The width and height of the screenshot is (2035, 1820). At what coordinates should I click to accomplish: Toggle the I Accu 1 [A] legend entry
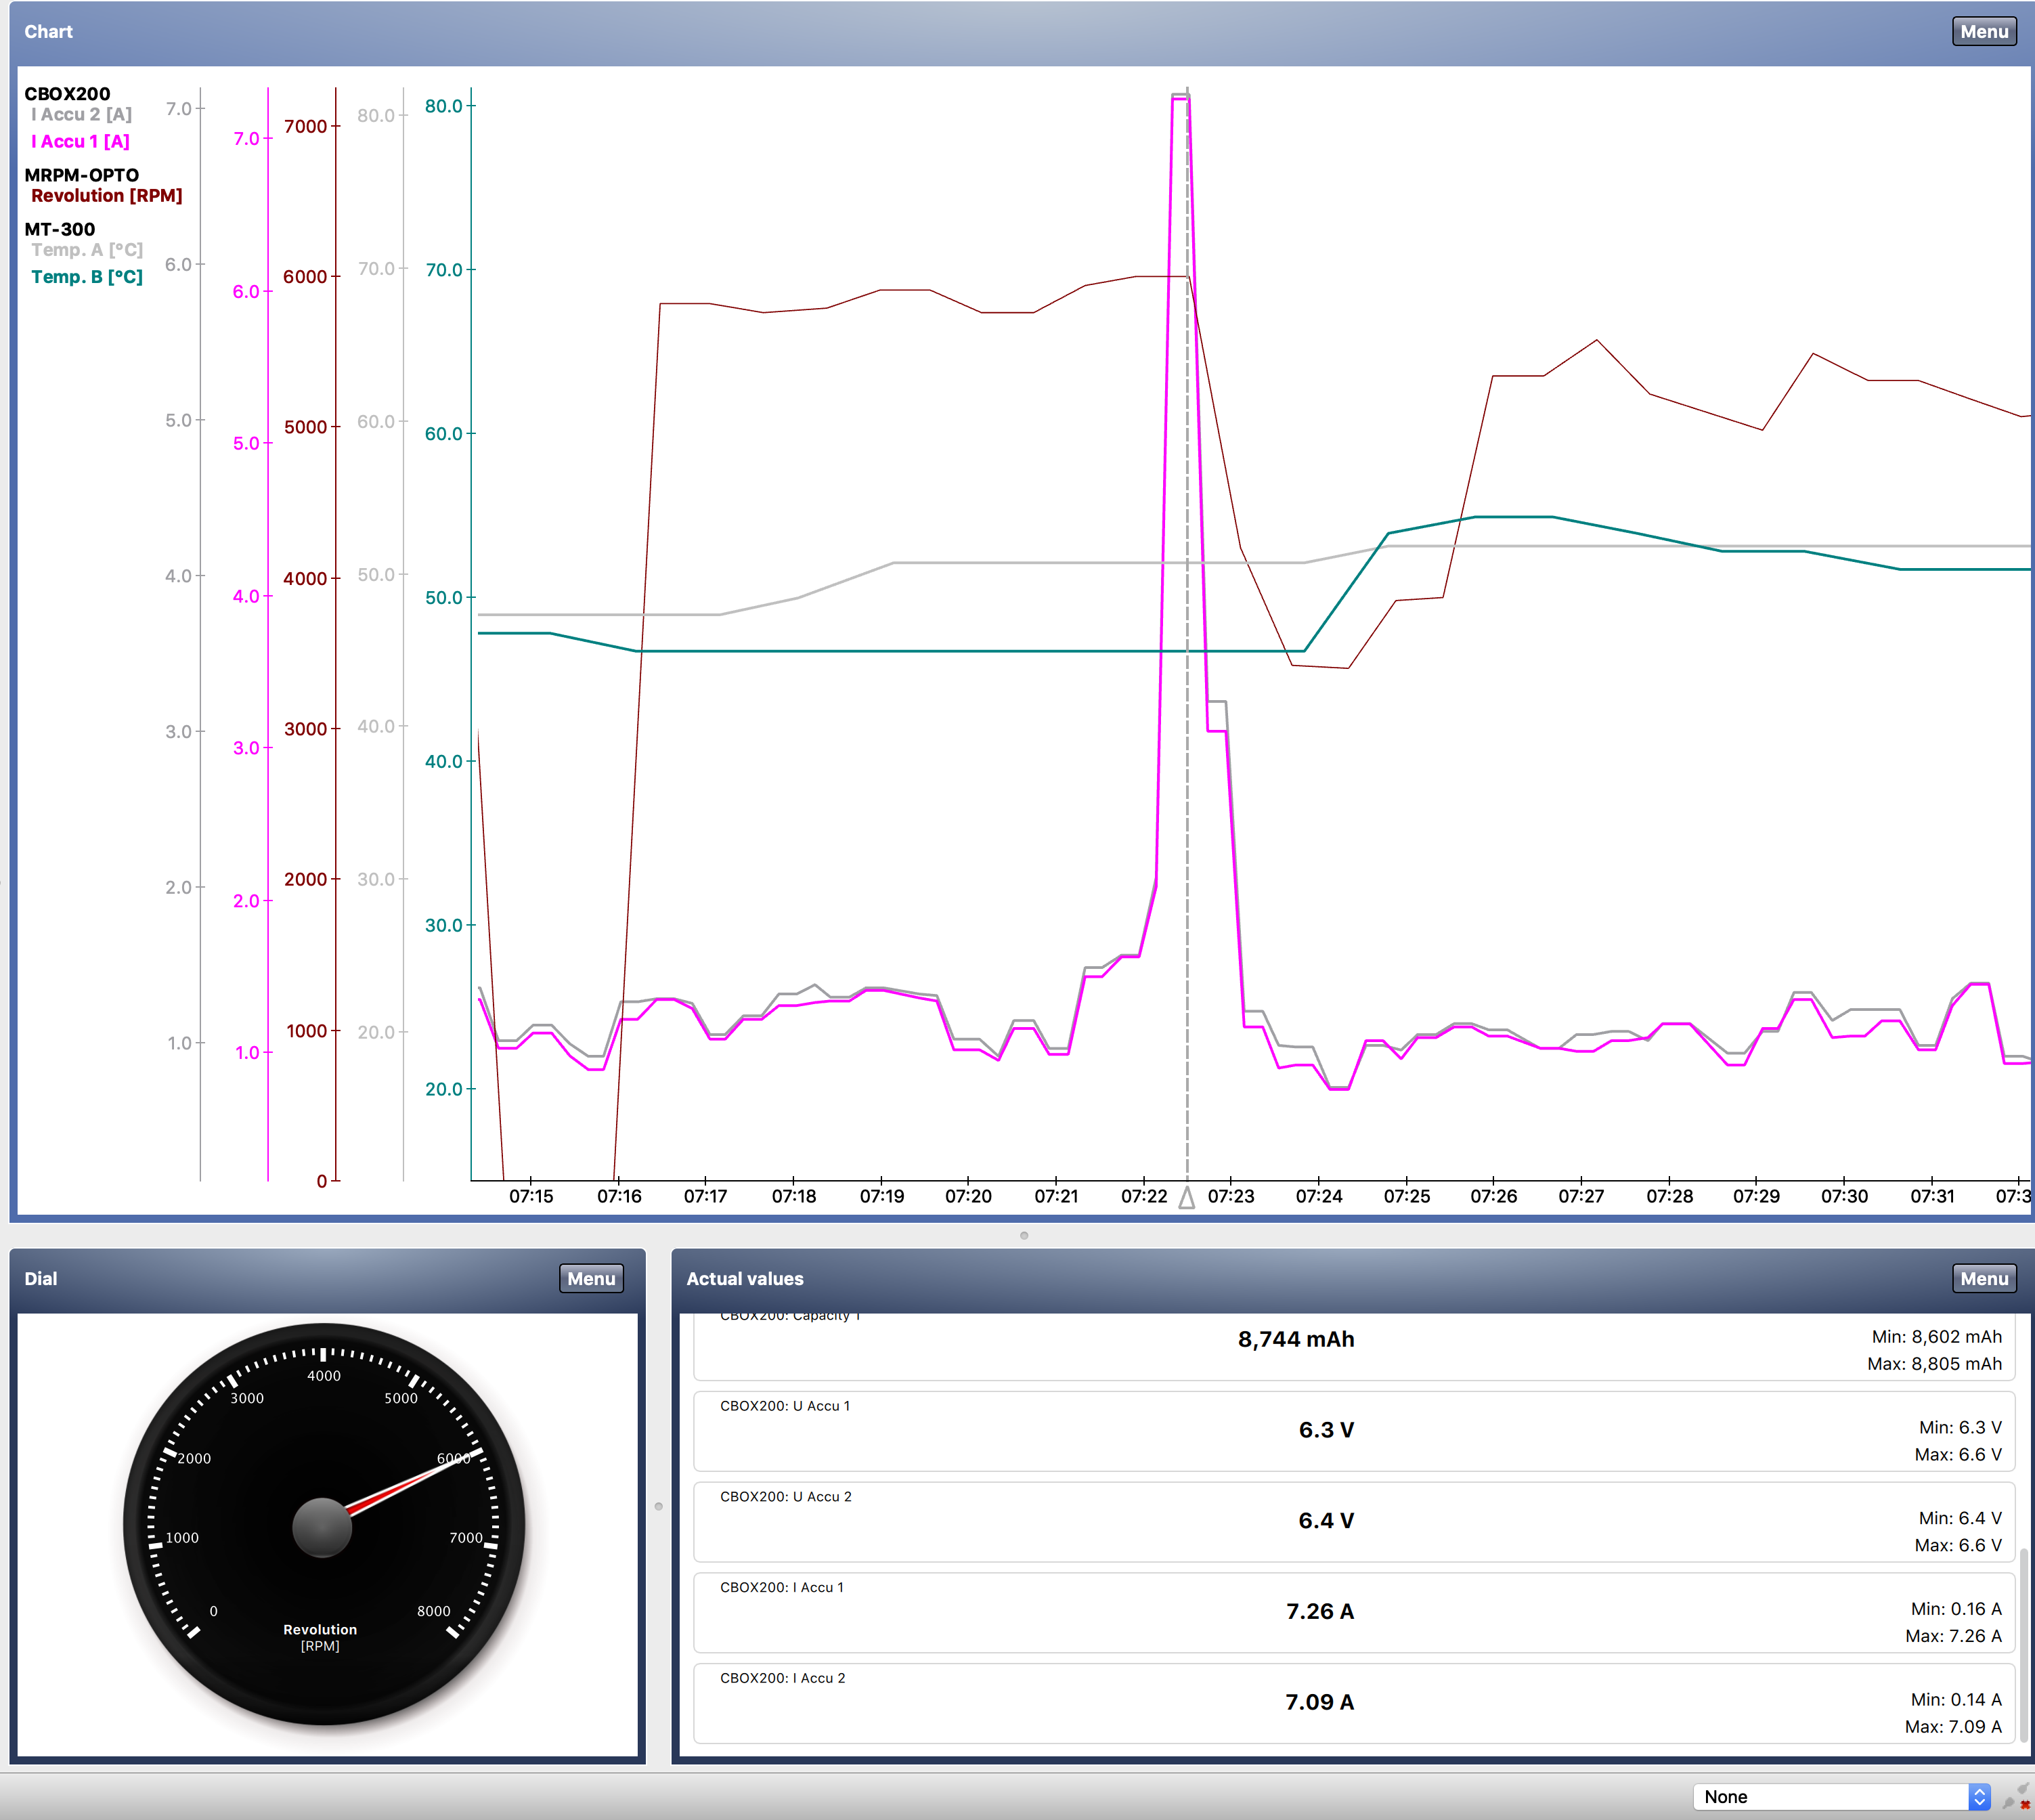(x=80, y=141)
